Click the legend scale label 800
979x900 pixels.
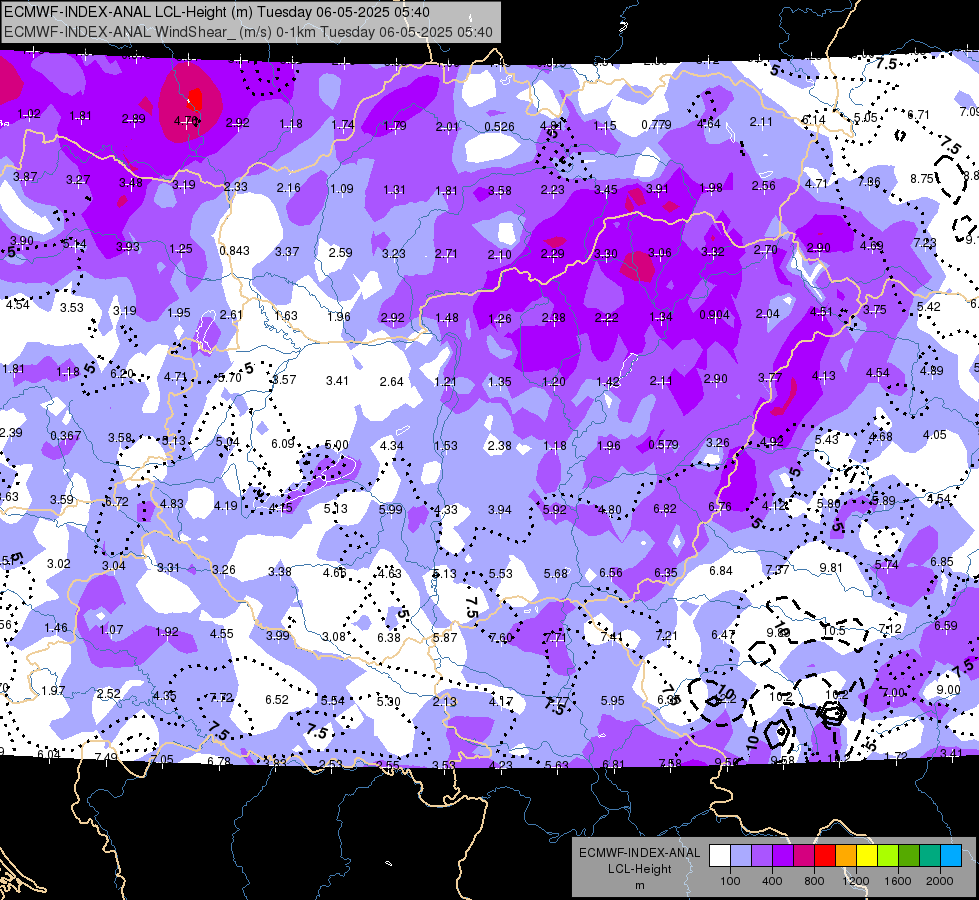tap(814, 881)
